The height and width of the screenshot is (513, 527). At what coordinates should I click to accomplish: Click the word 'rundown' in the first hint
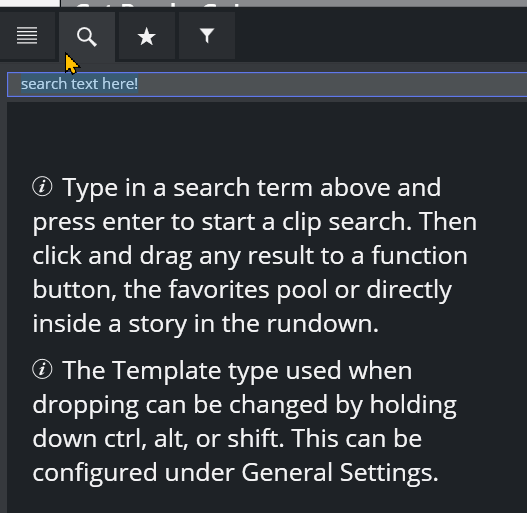(323, 324)
